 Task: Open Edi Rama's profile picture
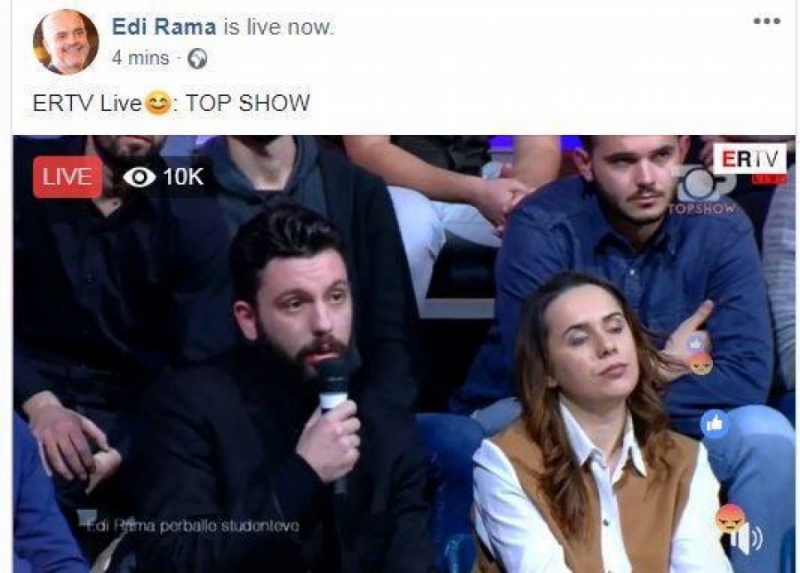pos(65,42)
